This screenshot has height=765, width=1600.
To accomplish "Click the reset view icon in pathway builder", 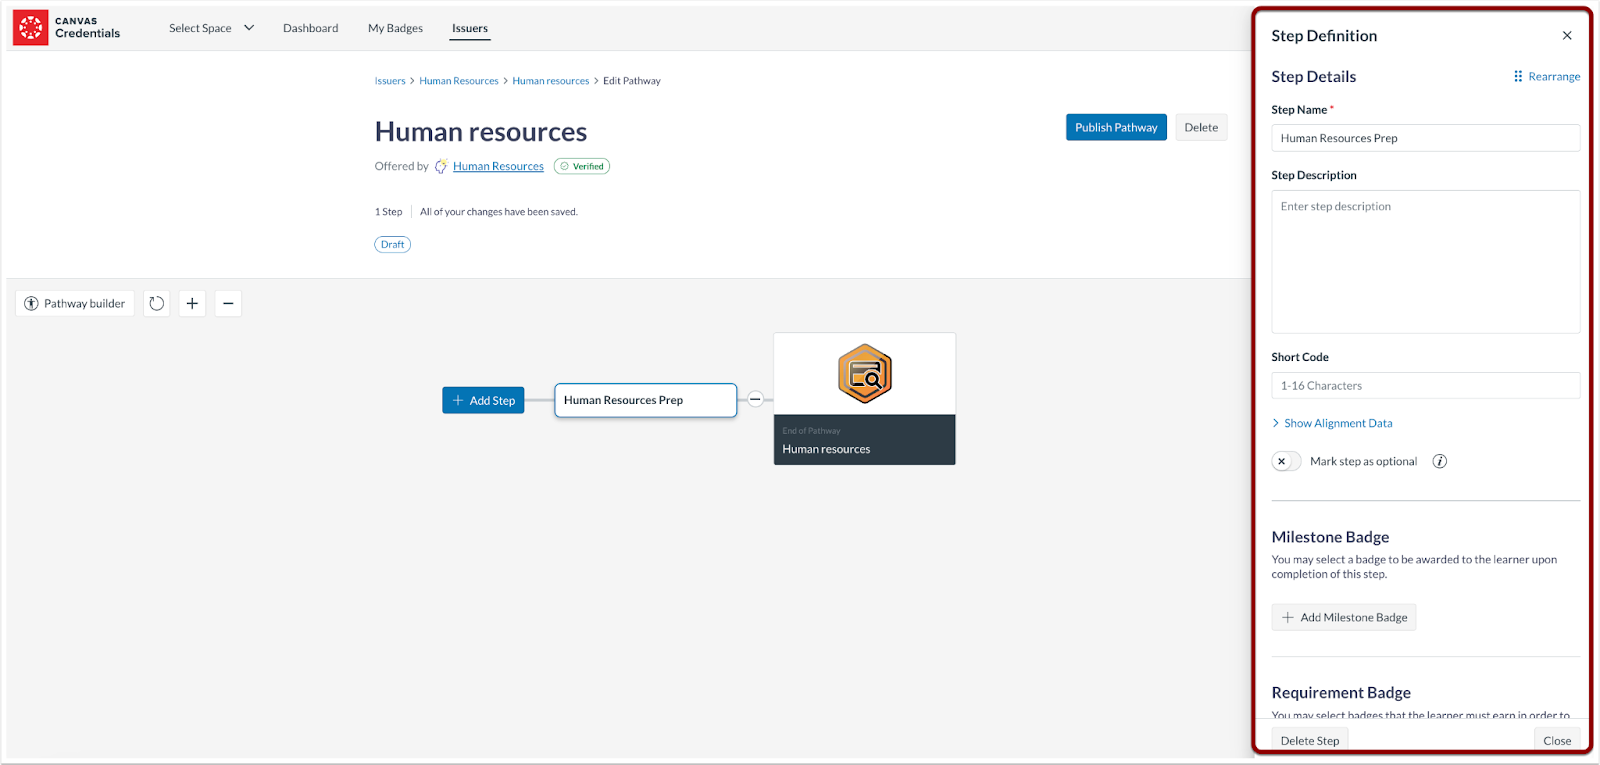I will pos(156,304).
